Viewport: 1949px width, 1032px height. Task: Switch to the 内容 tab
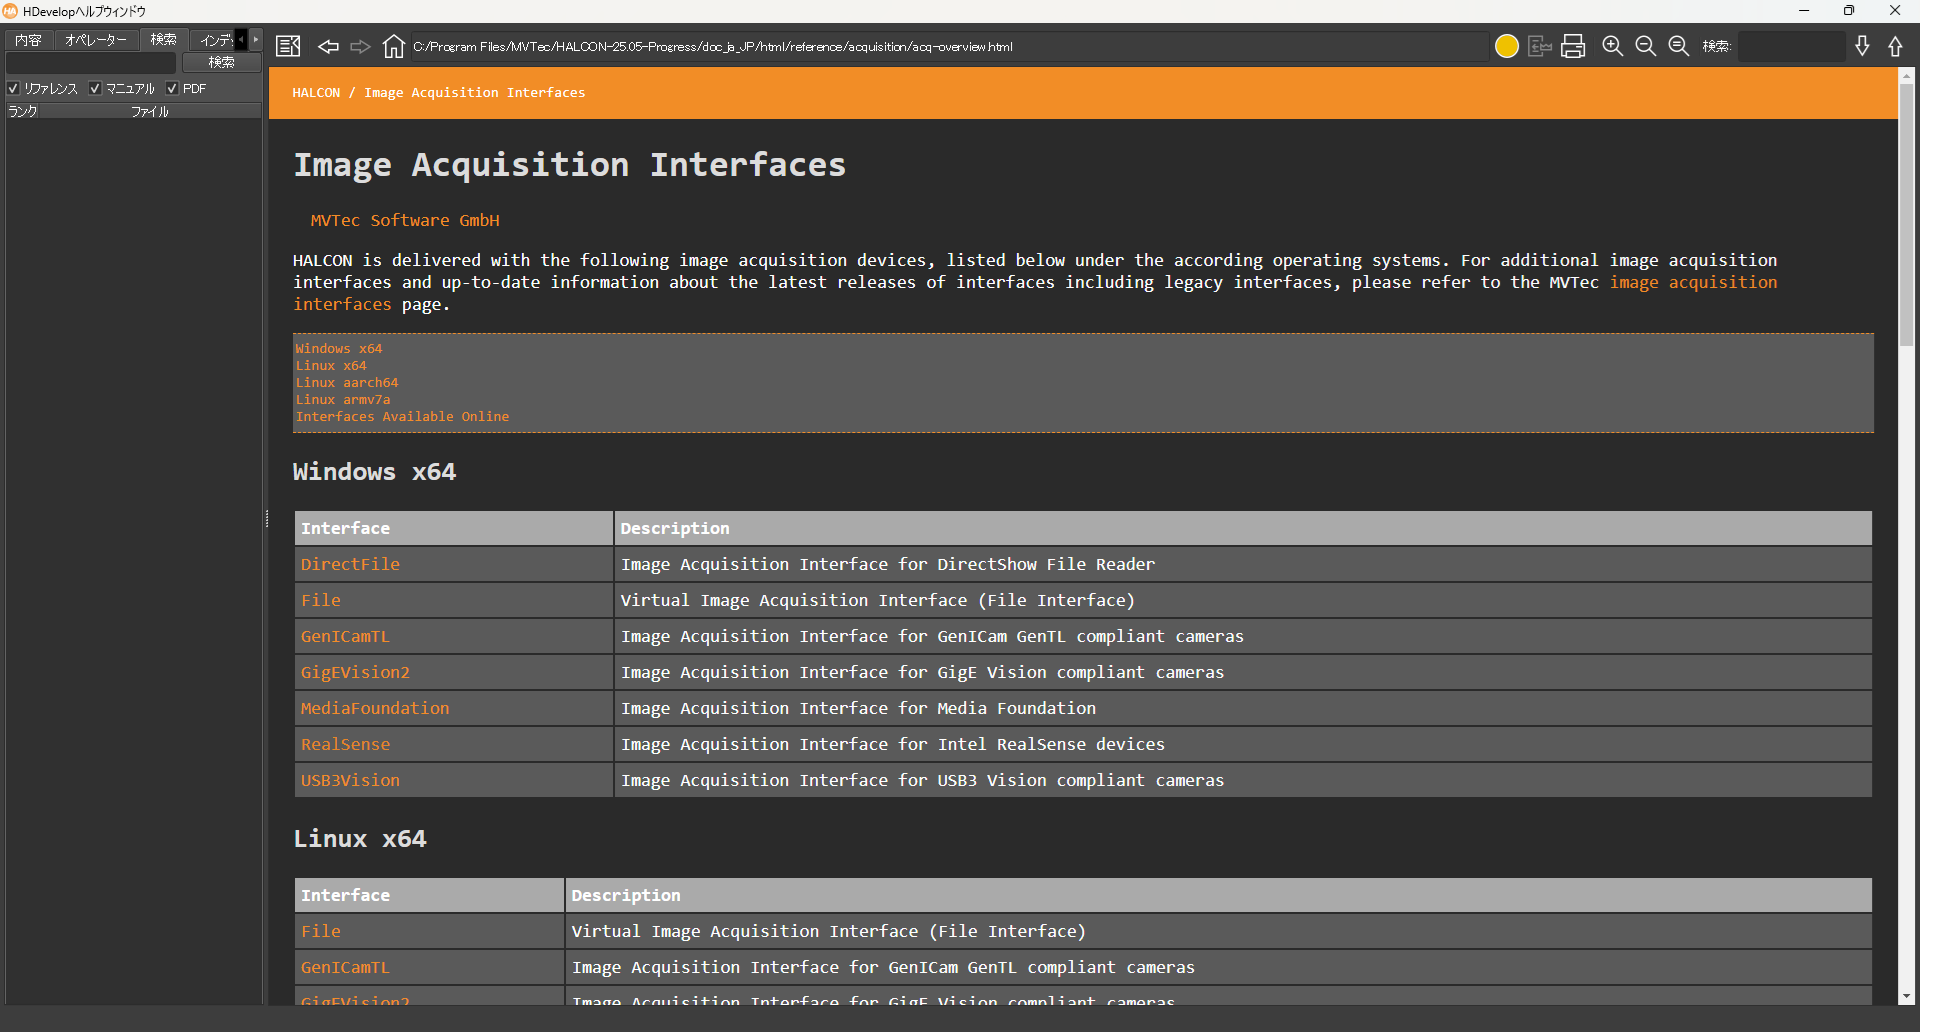point(28,40)
